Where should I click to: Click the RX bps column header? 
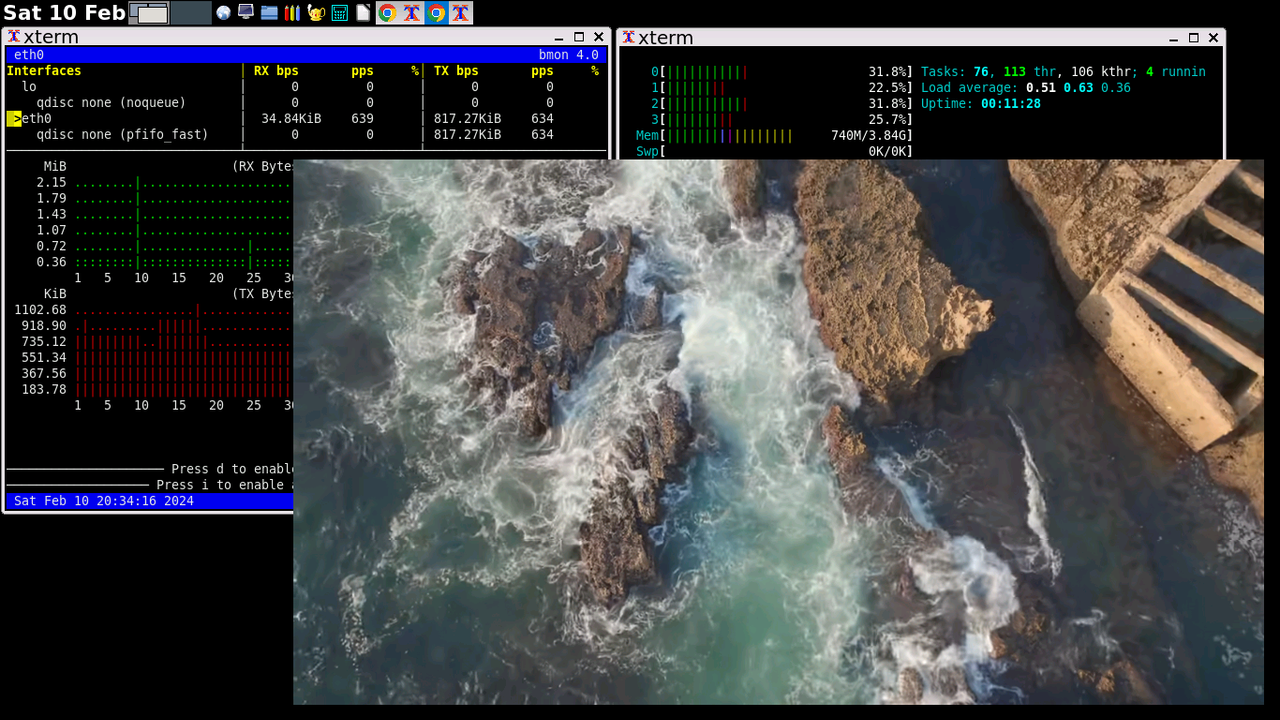(x=276, y=71)
